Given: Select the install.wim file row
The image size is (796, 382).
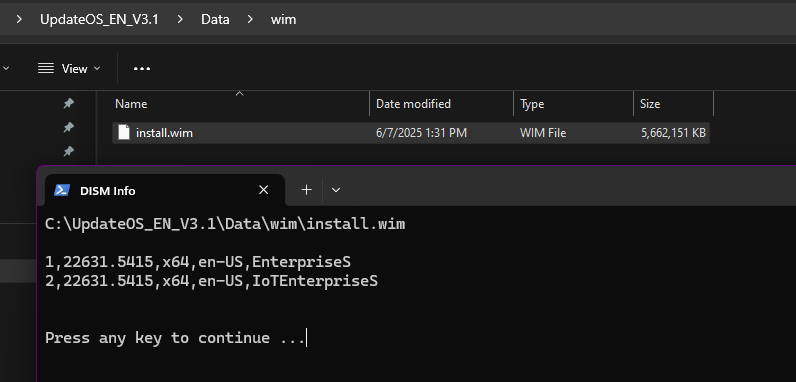Looking at the screenshot, I should [x=411, y=133].
